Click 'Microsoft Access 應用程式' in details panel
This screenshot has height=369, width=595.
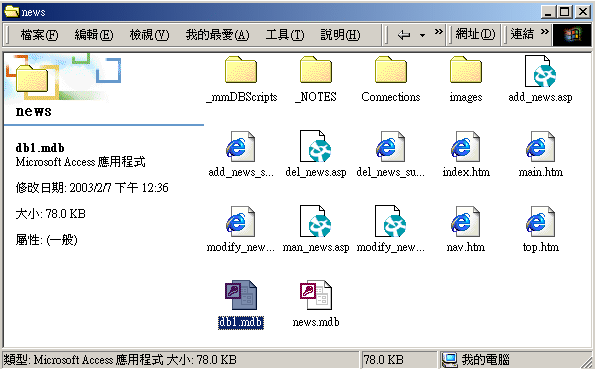80,162
